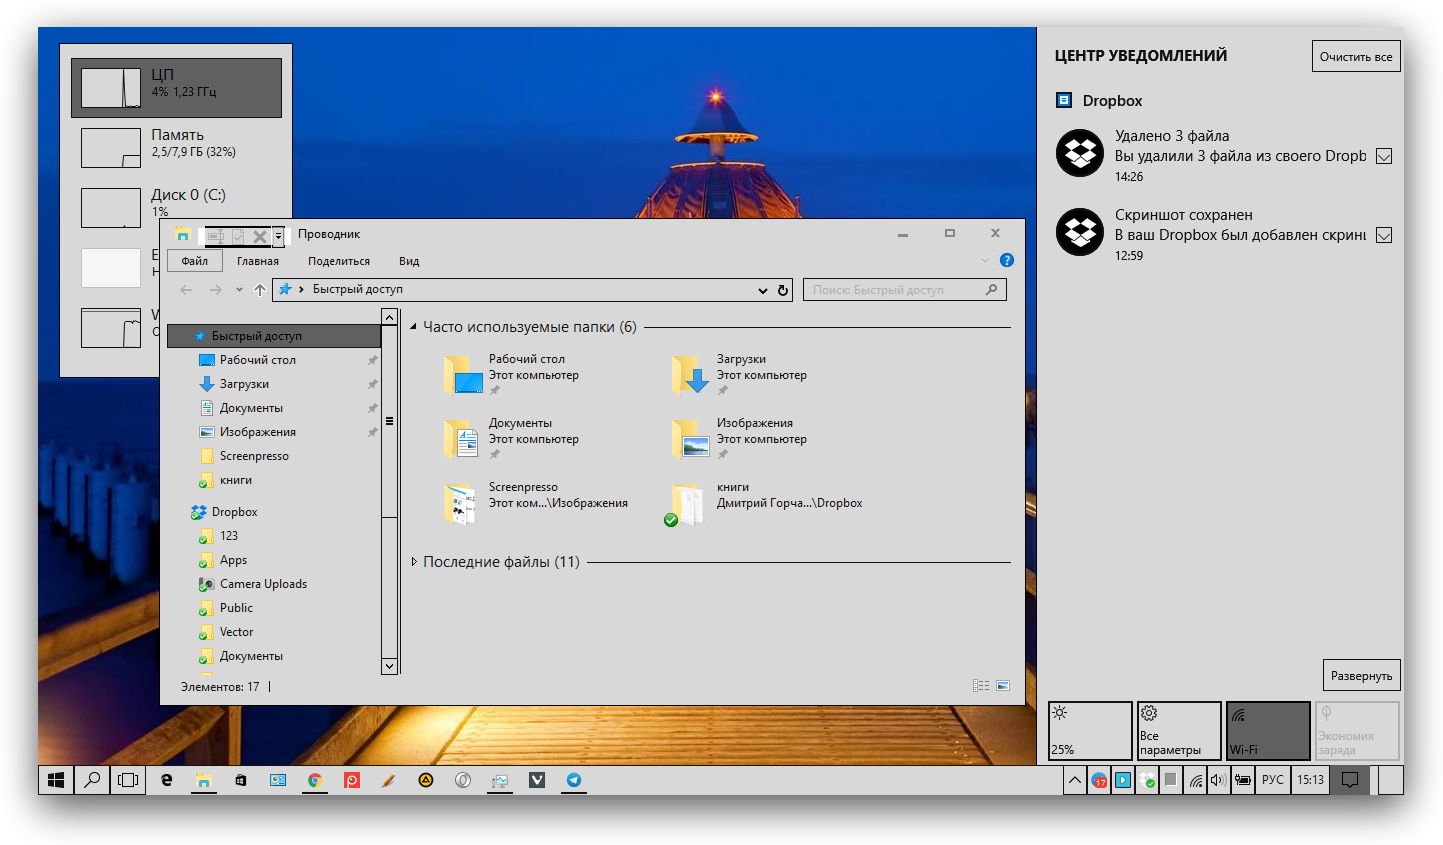Click the Action Center notification icon

coord(1350,780)
